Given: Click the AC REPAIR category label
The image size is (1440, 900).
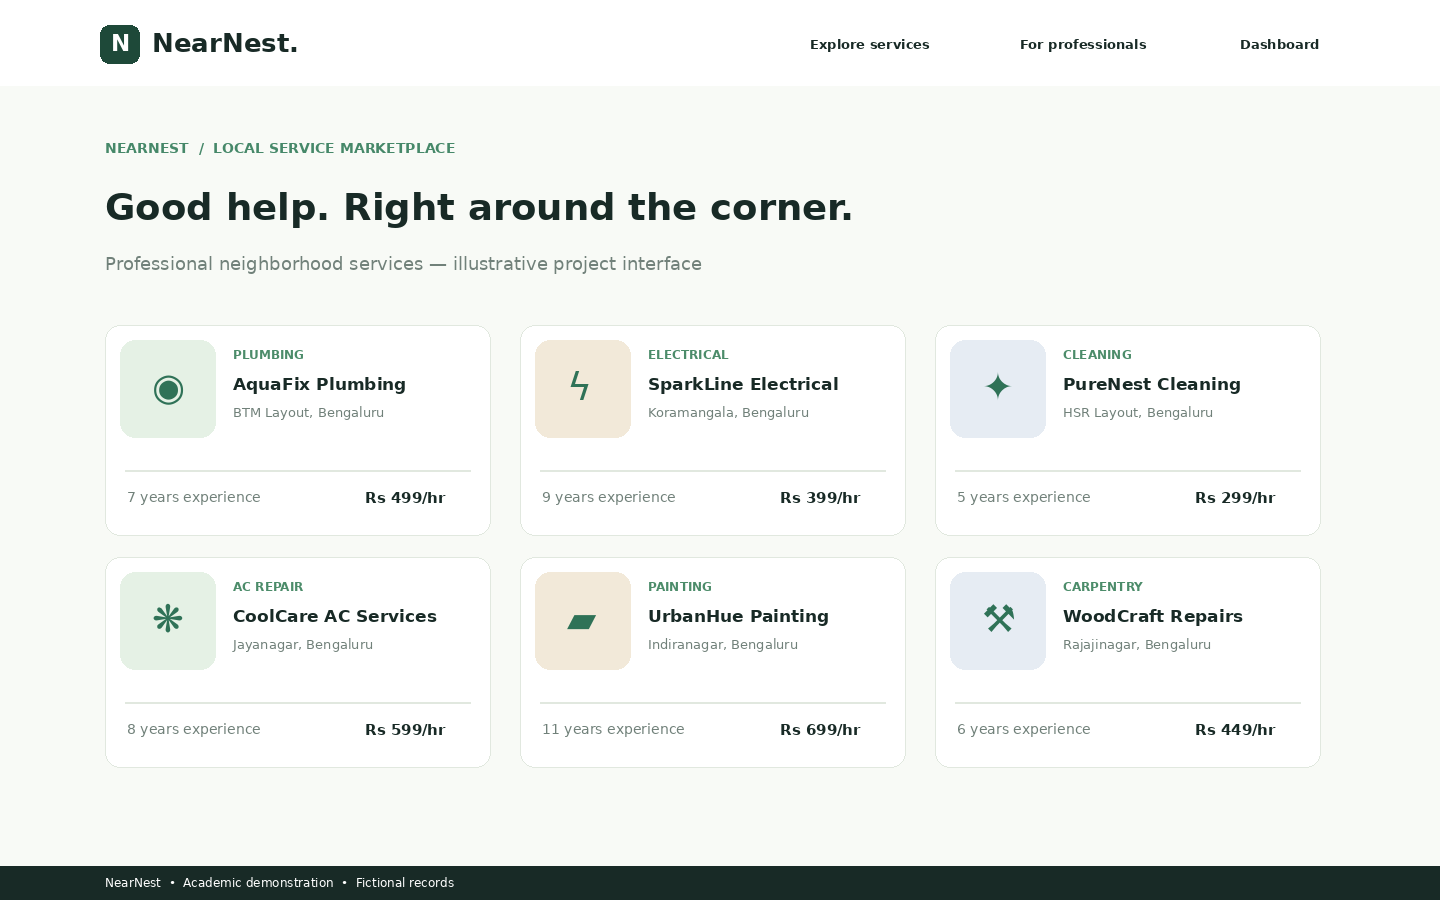Looking at the screenshot, I should [x=268, y=587].
